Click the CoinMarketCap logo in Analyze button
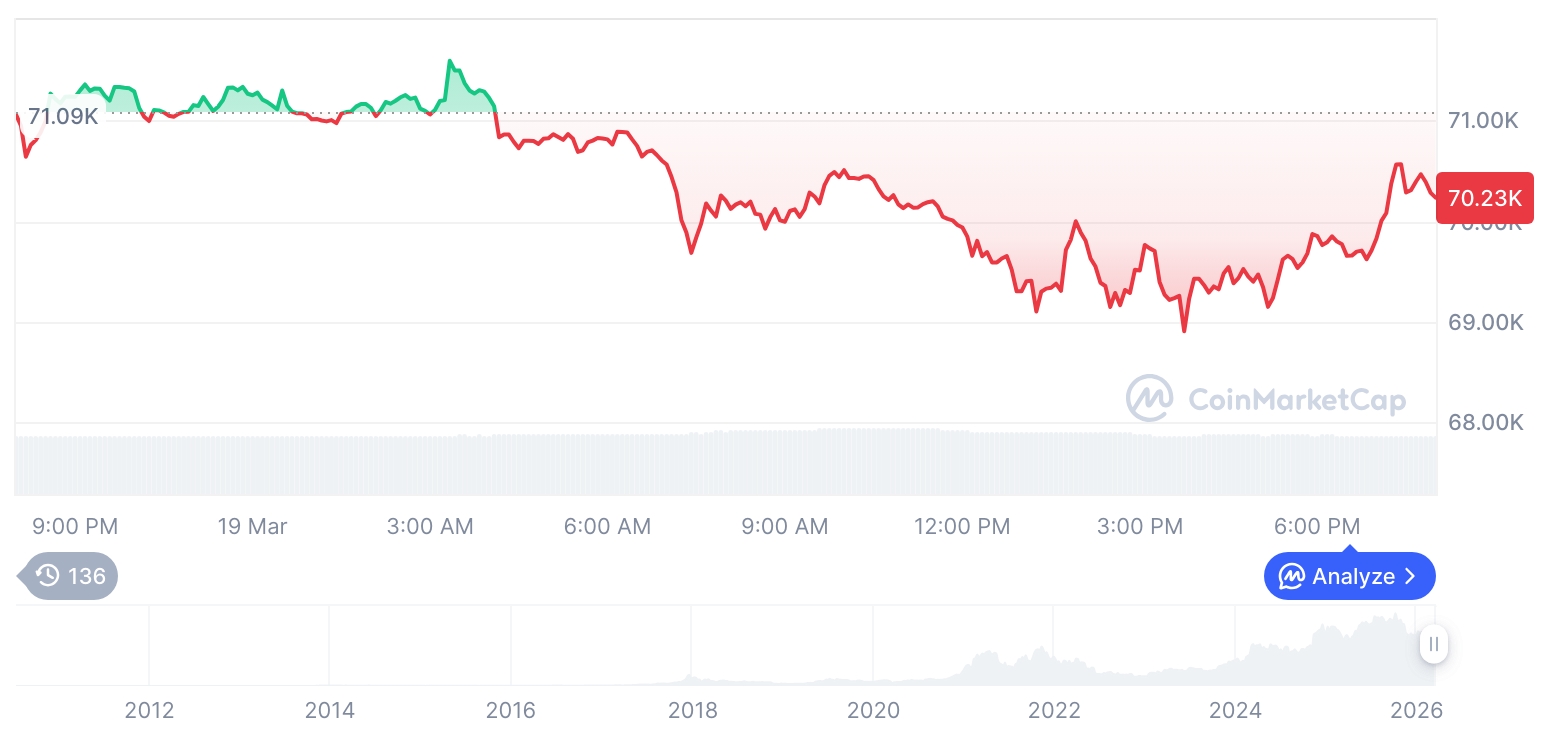The width and height of the screenshot is (1566, 732). pos(1291,576)
